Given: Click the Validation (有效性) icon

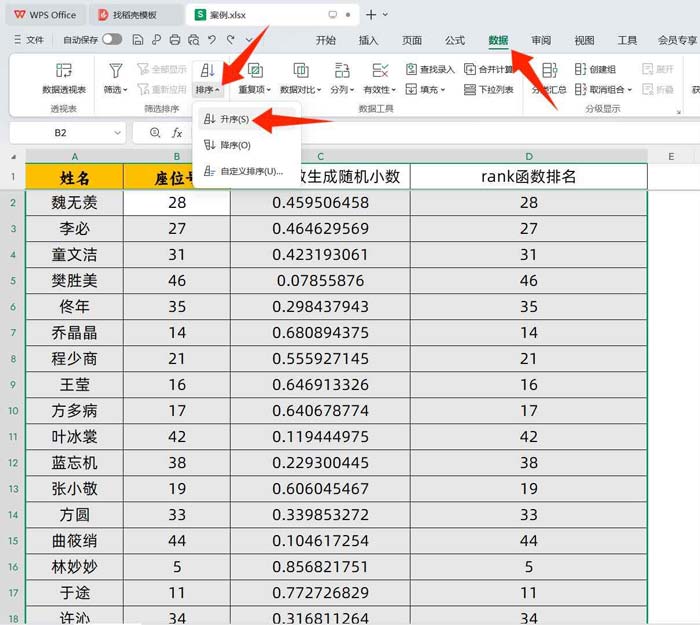Looking at the screenshot, I should coord(380,70).
